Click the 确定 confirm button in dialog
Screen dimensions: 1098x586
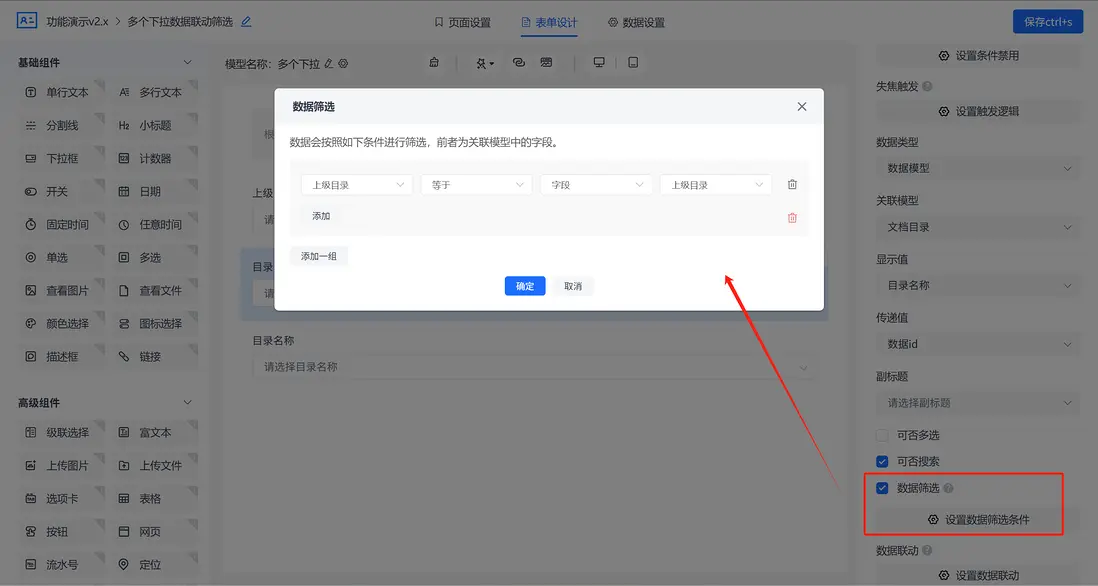[524, 286]
